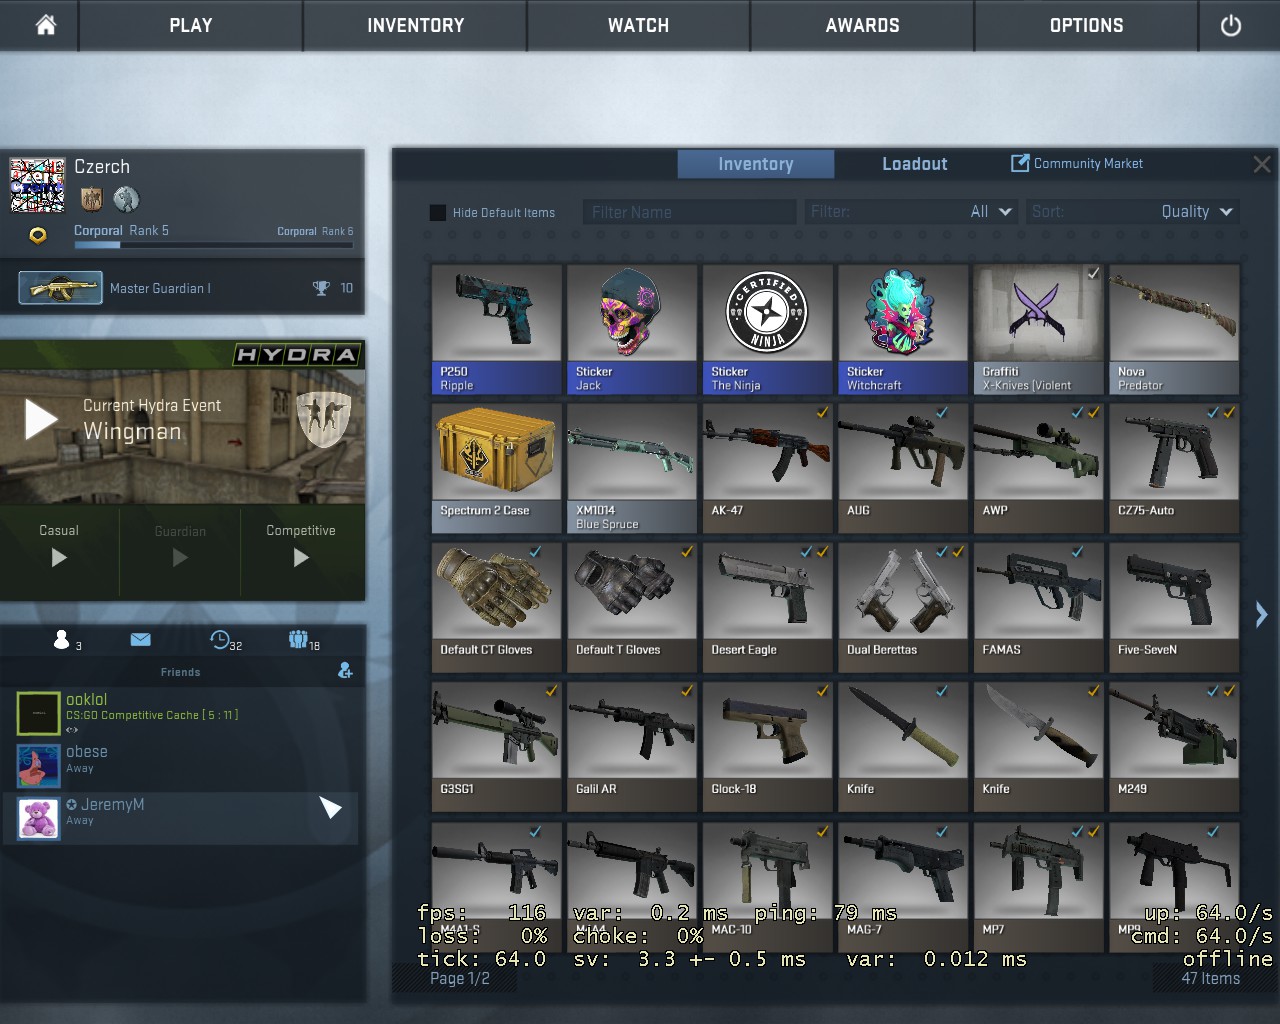Close the inventory panel

[x=1262, y=164]
